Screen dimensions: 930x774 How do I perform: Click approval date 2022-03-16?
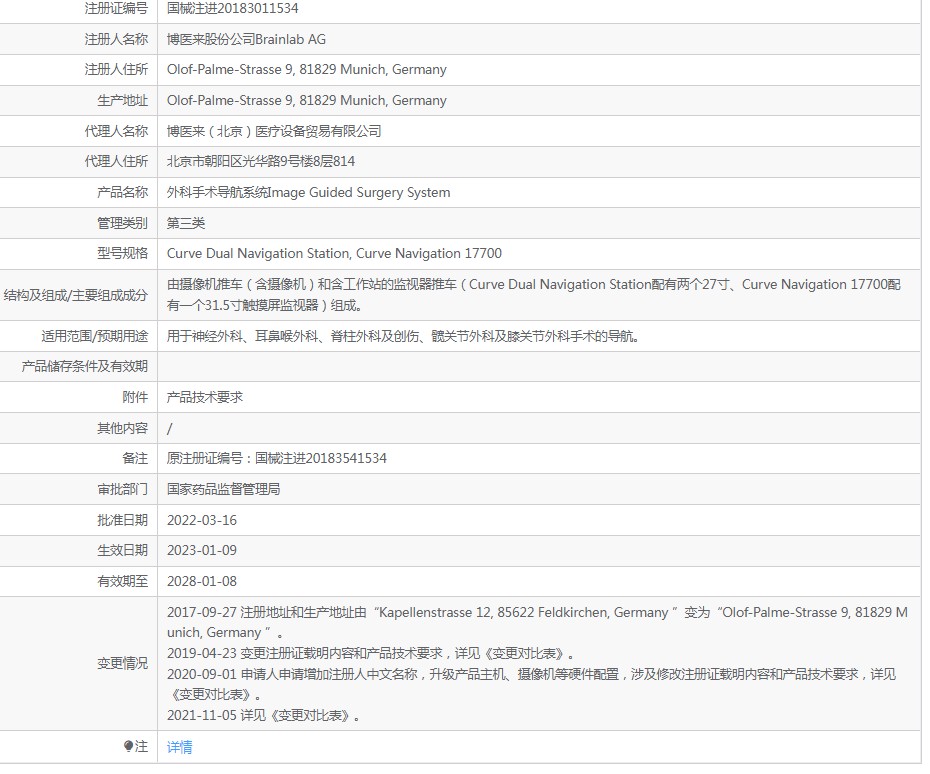pyautogui.click(x=202, y=520)
